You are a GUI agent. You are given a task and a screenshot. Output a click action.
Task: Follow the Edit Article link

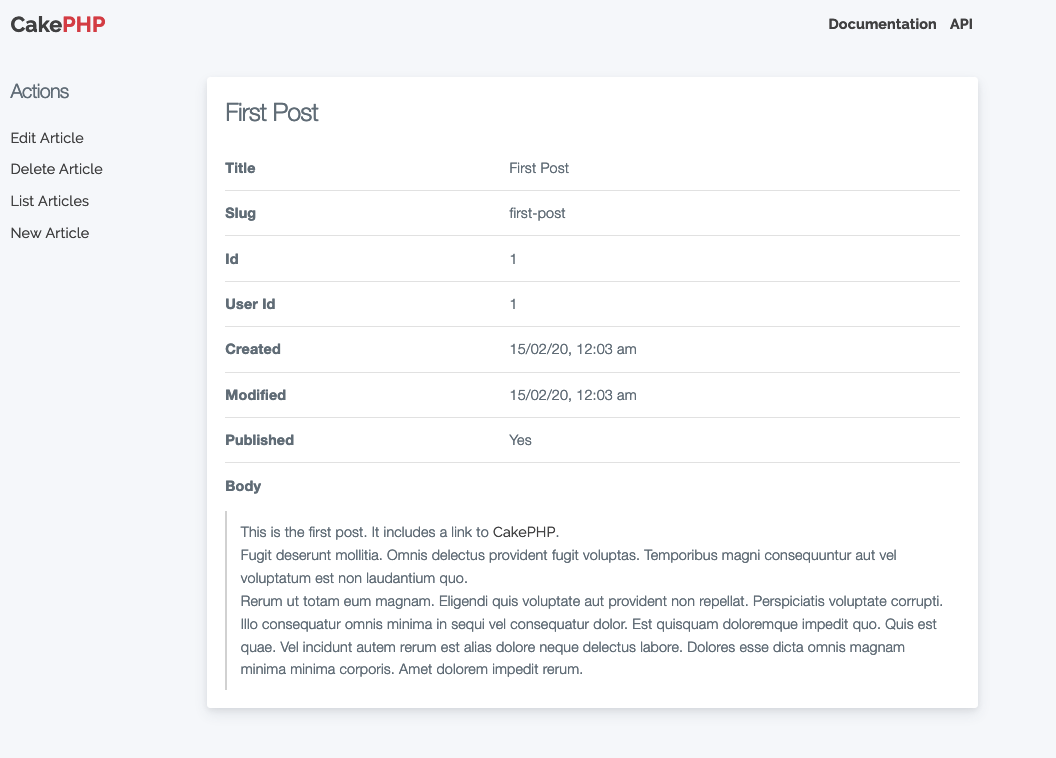[x=46, y=137]
